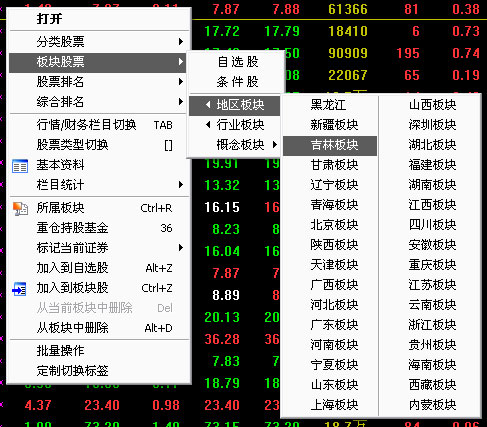Click the 4.37 value in bottom row
Image resolution: width=487 pixels, height=427 pixels.
pos(38,405)
